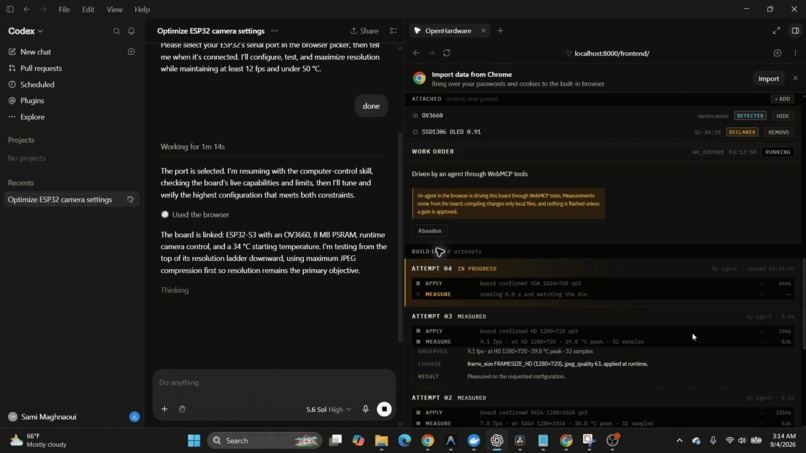Image resolution: width=806 pixels, height=453 pixels.
Task: Reload the localhost page
Action: [447, 53]
